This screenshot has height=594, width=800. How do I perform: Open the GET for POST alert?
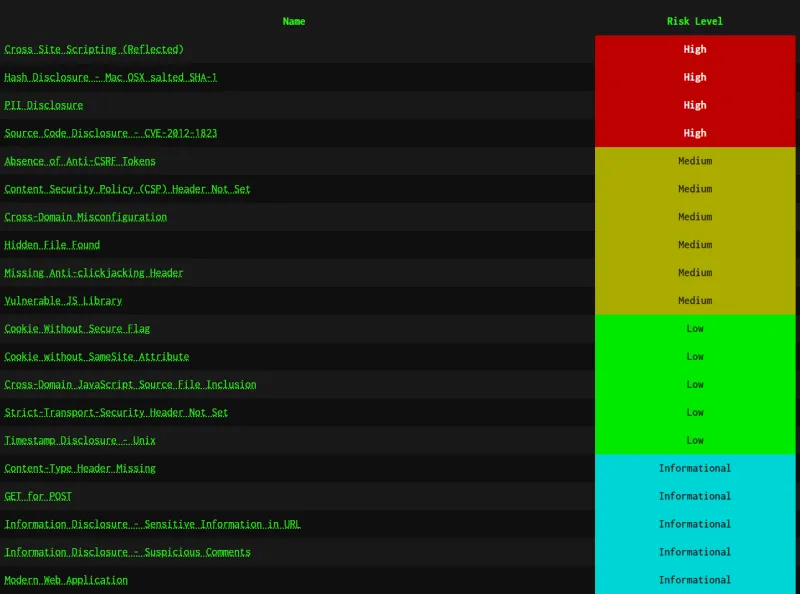coord(38,497)
